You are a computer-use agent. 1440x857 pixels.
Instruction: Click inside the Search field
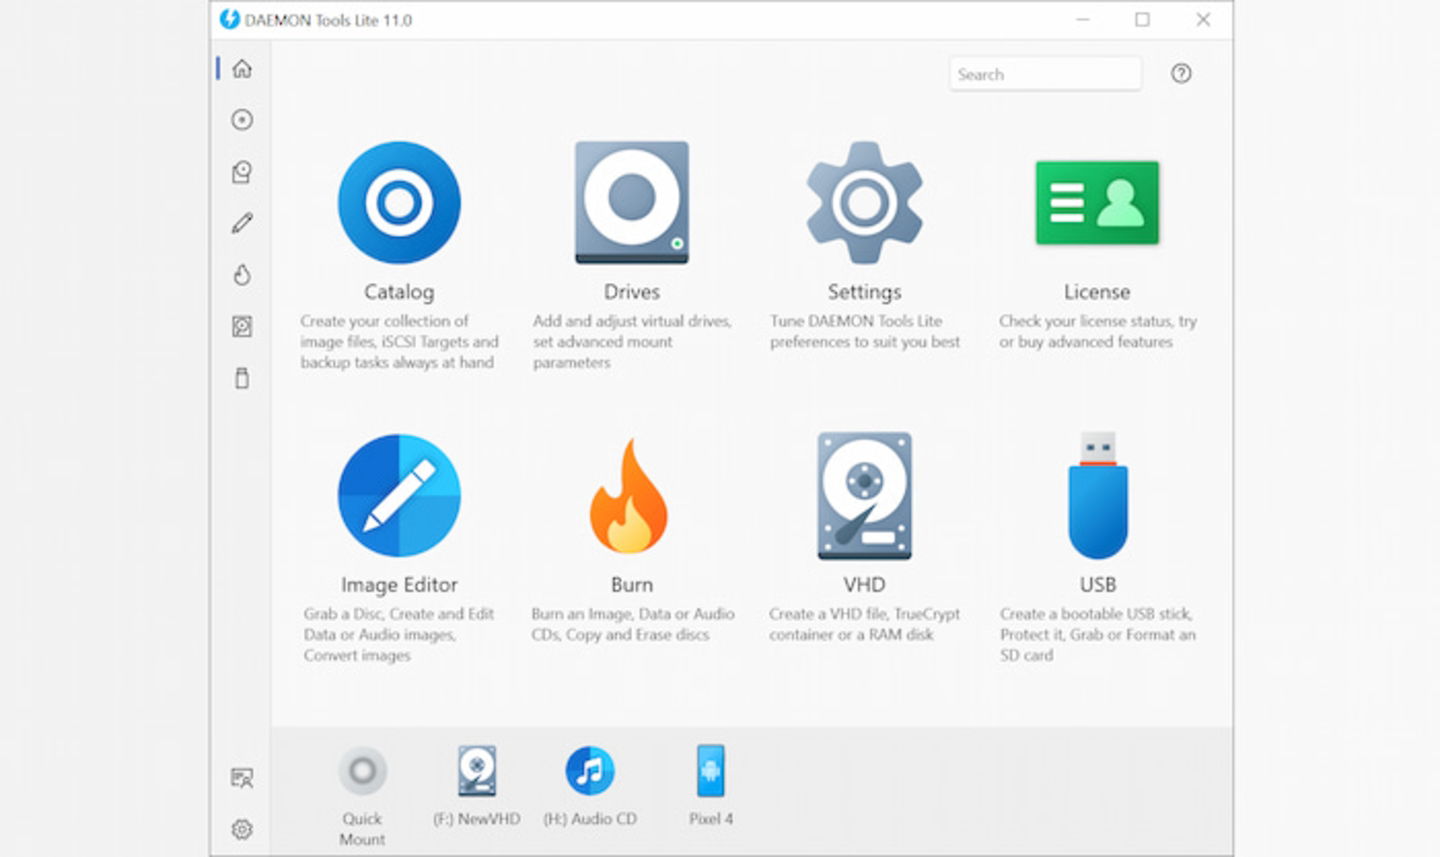1045,74
